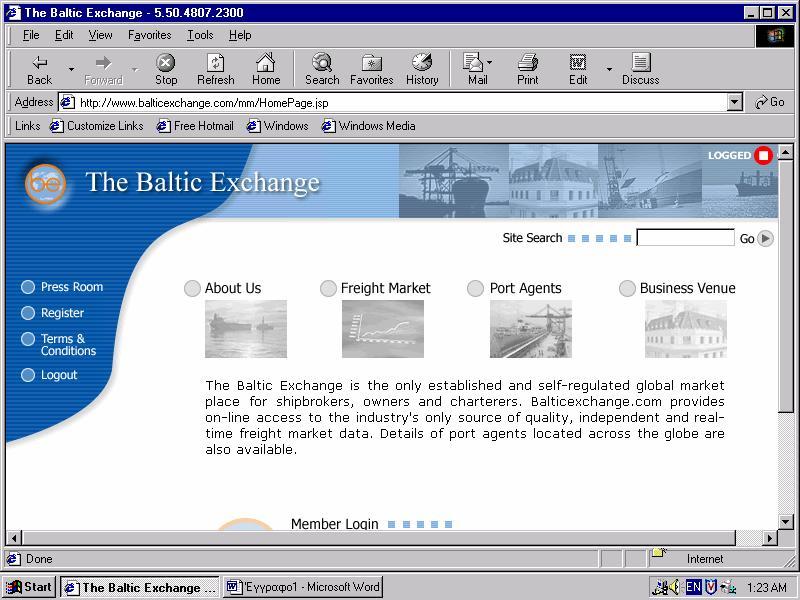Click the Site Search text field

(x=685, y=238)
